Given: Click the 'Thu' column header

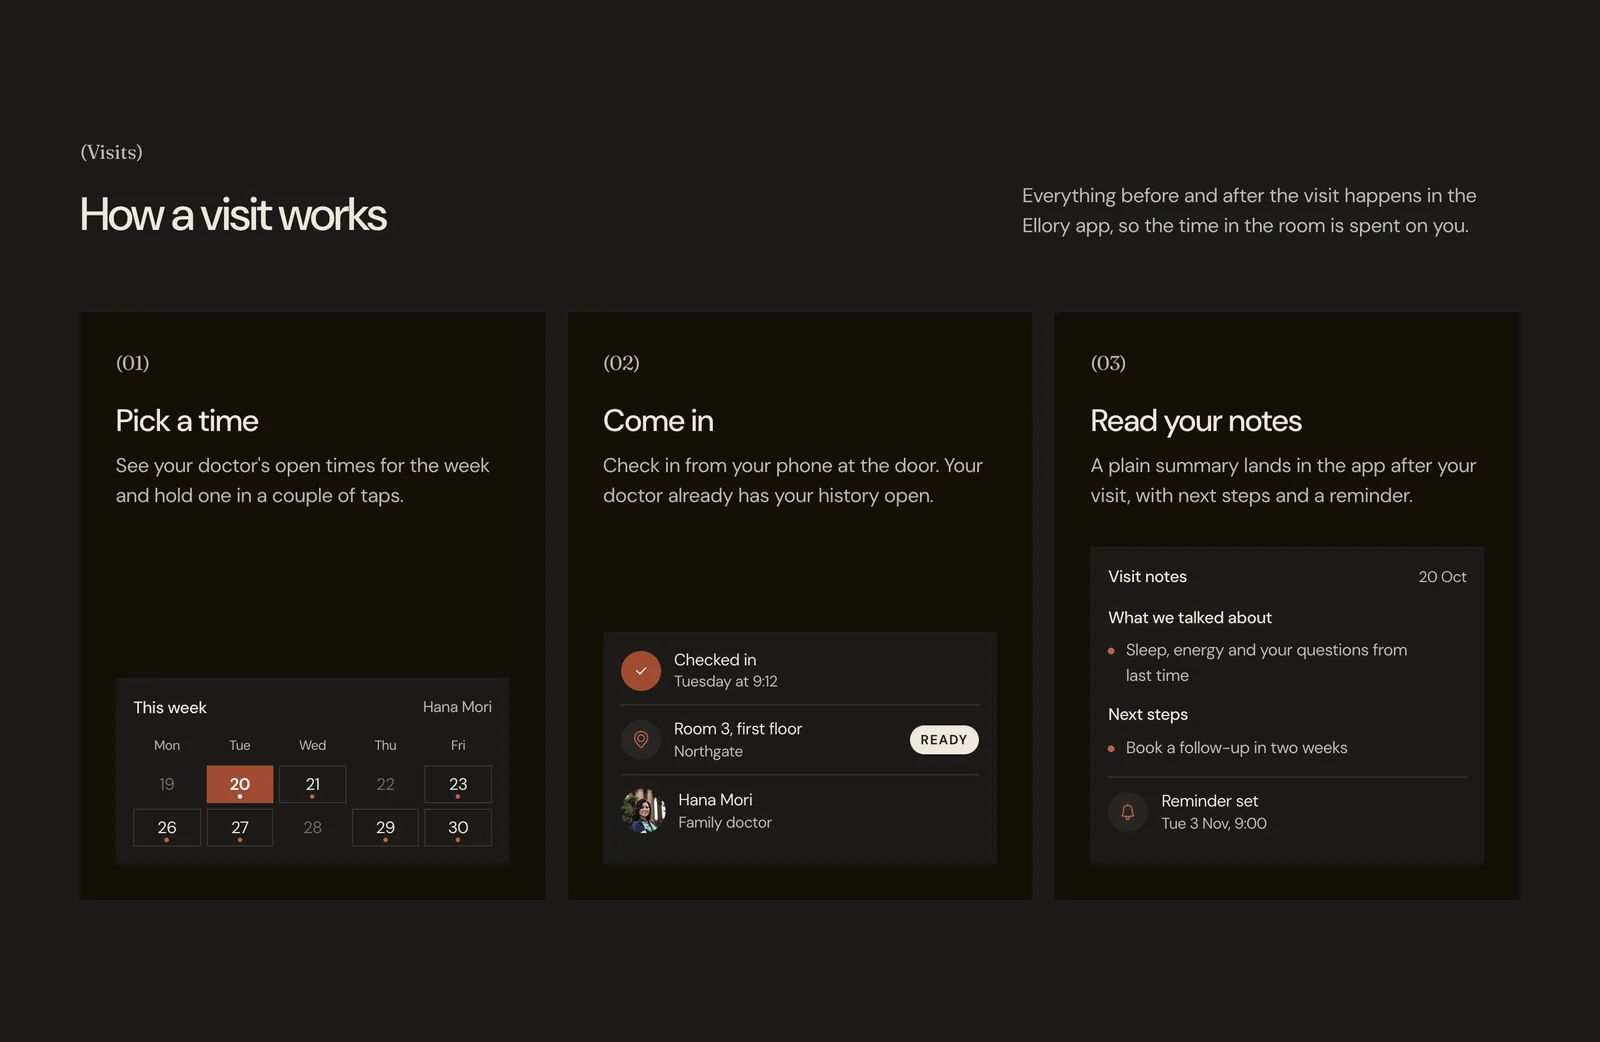Looking at the screenshot, I should (x=385, y=745).
